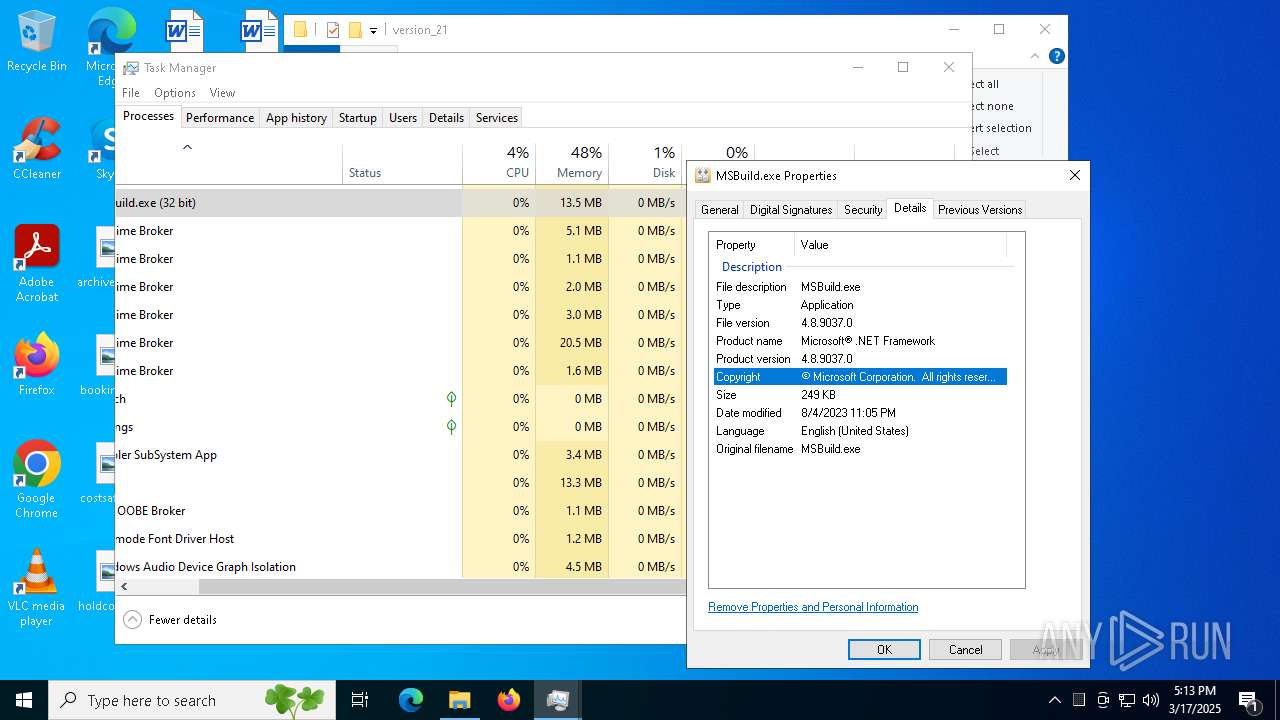1280x720 pixels.
Task: Select the Original filename property row
Action: point(860,449)
